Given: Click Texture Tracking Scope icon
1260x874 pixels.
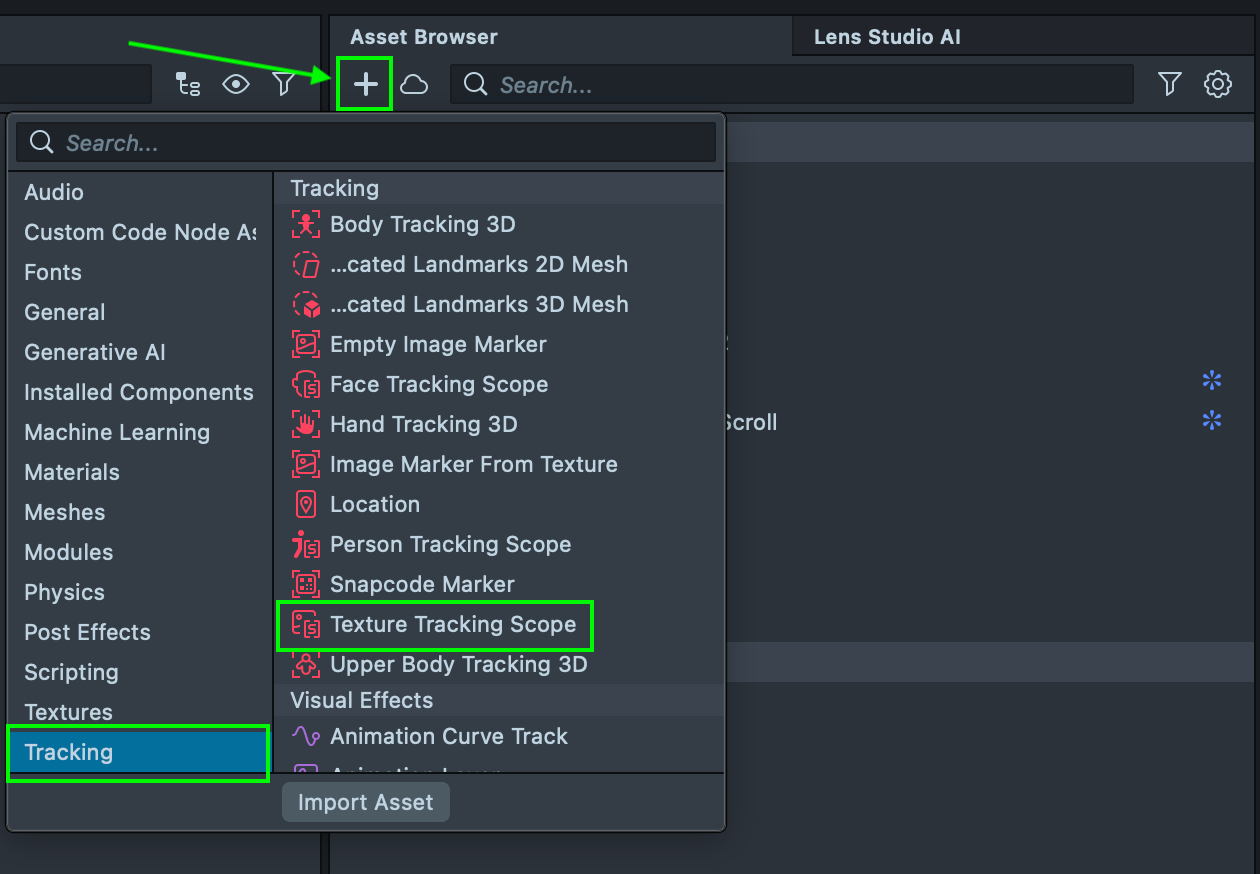Looking at the screenshot, I should 306,624.
